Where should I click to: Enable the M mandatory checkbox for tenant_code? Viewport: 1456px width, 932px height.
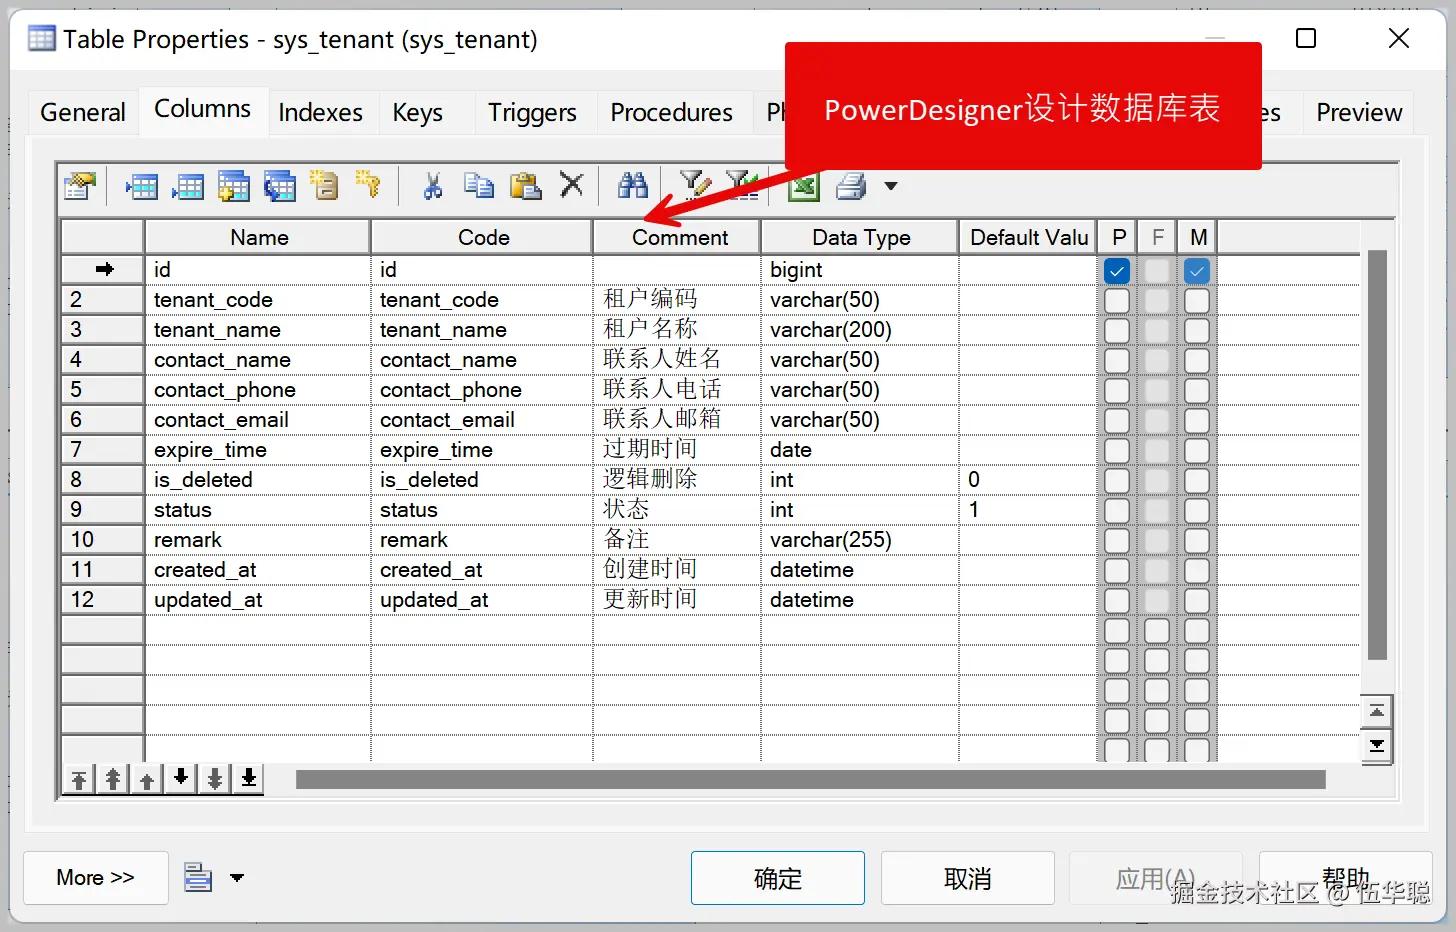click(x=1197, y=299)
